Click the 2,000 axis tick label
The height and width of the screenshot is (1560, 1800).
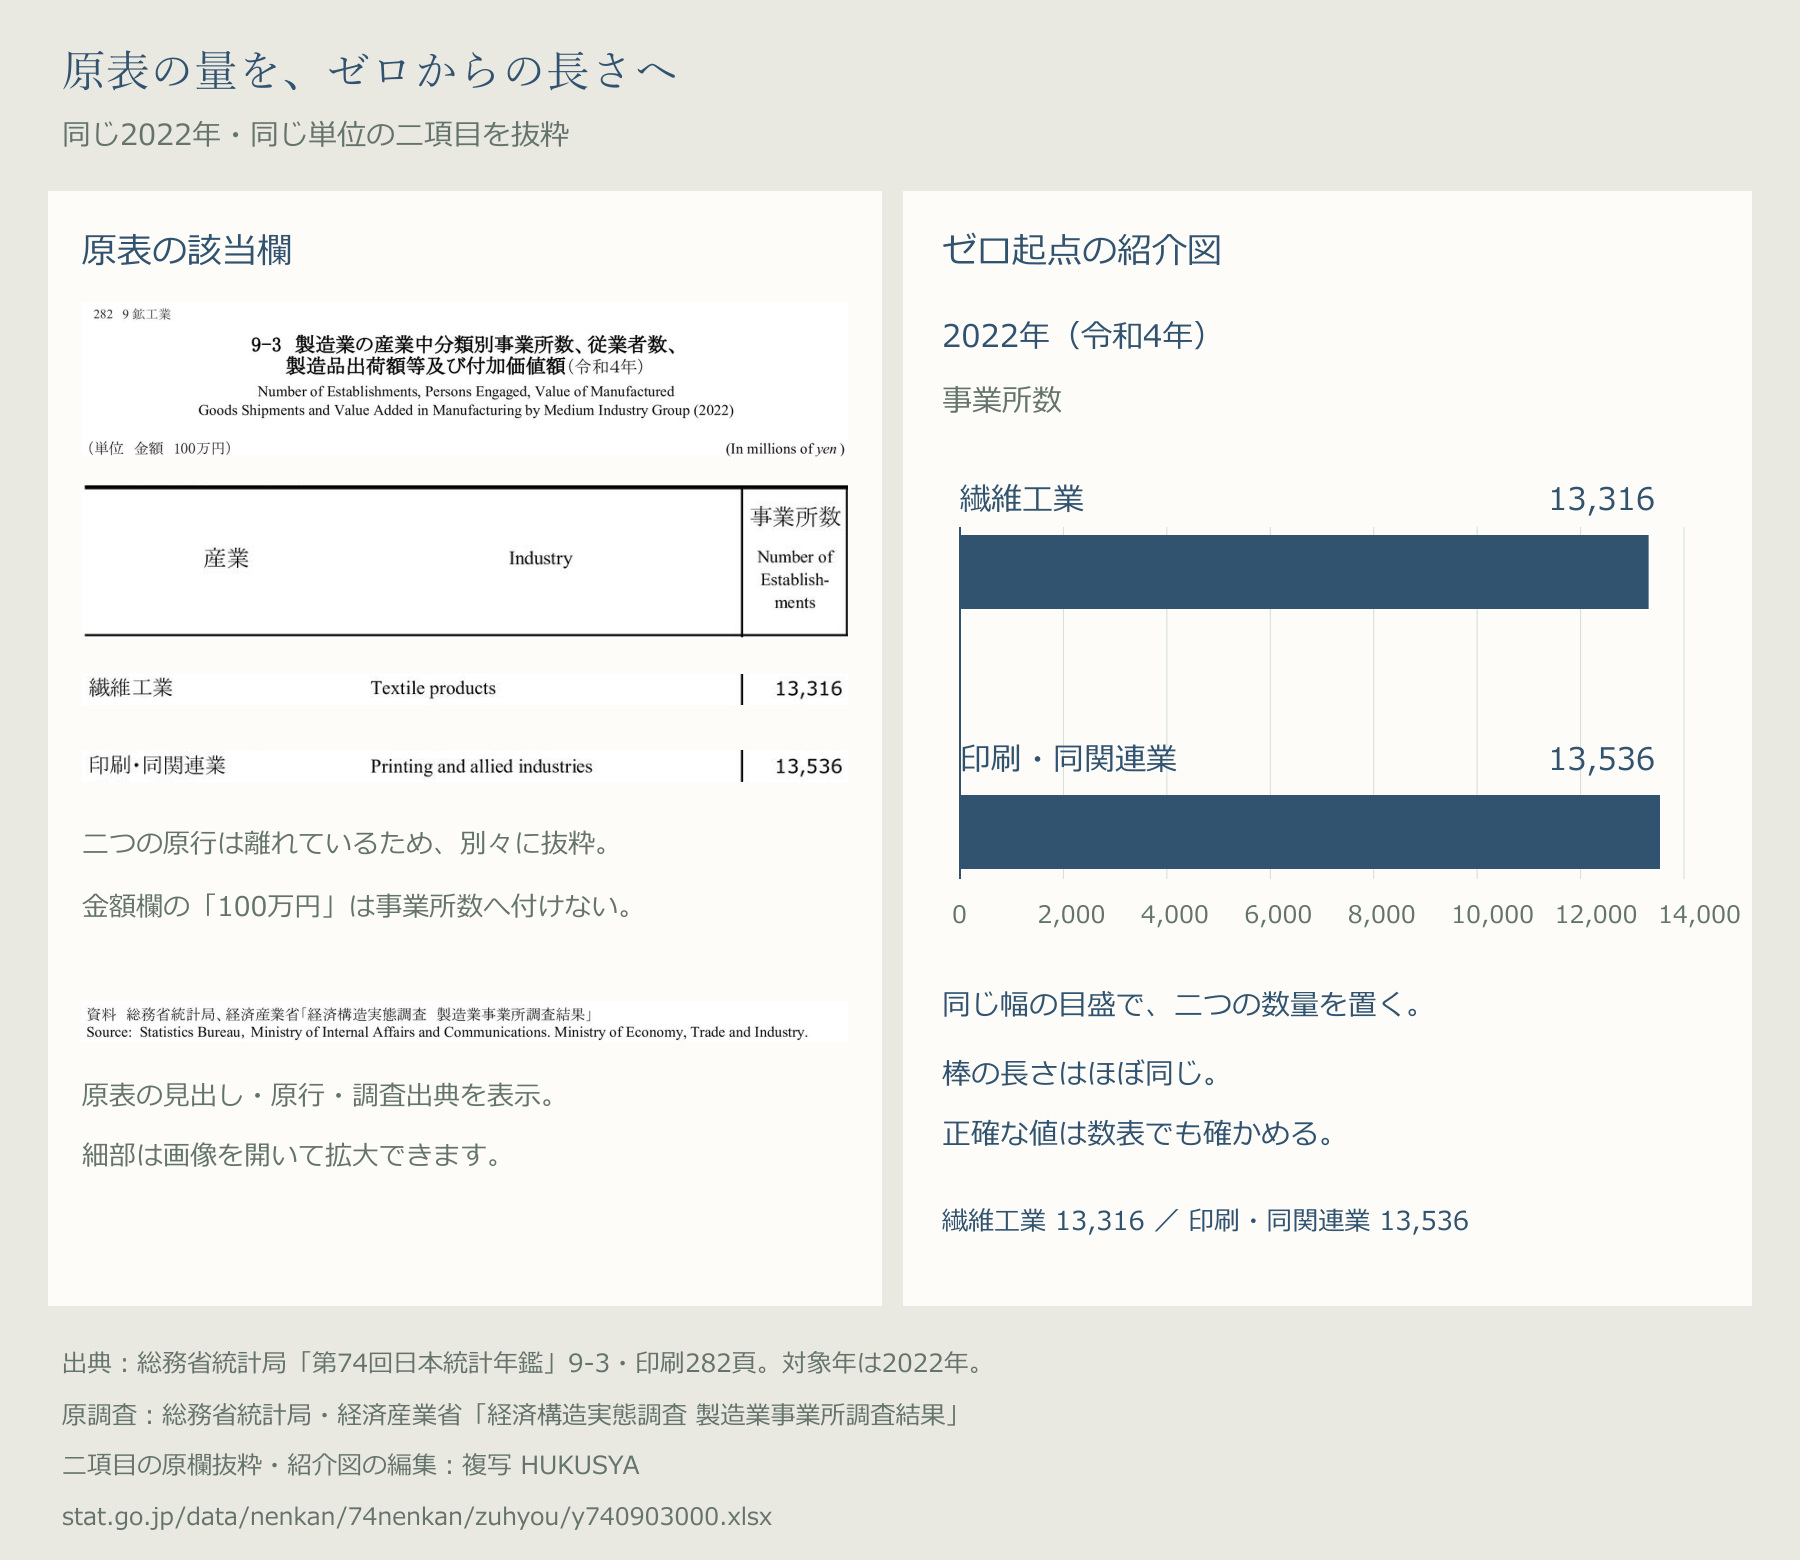coord(1071,914)
